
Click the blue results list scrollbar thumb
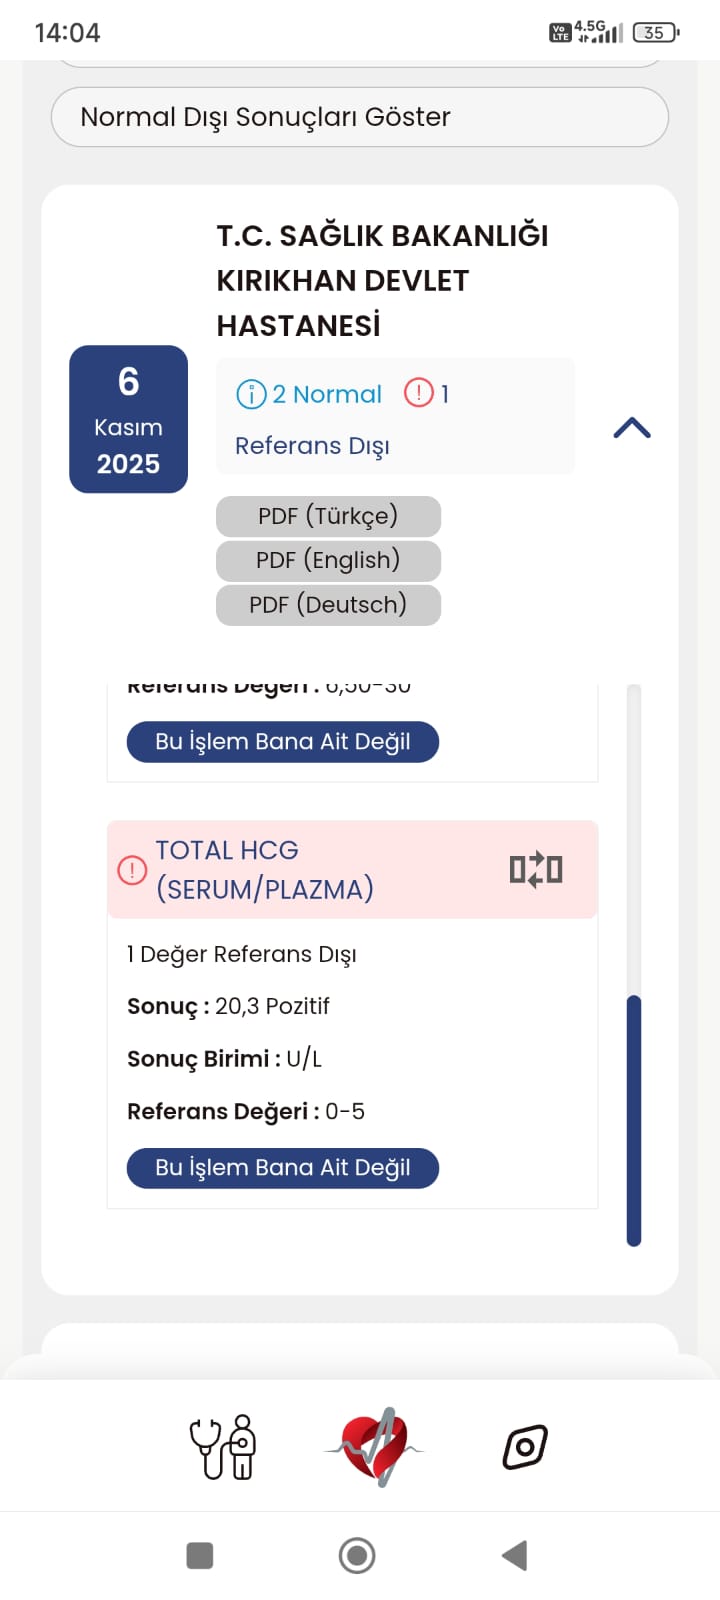click(x=633, y=1120)
